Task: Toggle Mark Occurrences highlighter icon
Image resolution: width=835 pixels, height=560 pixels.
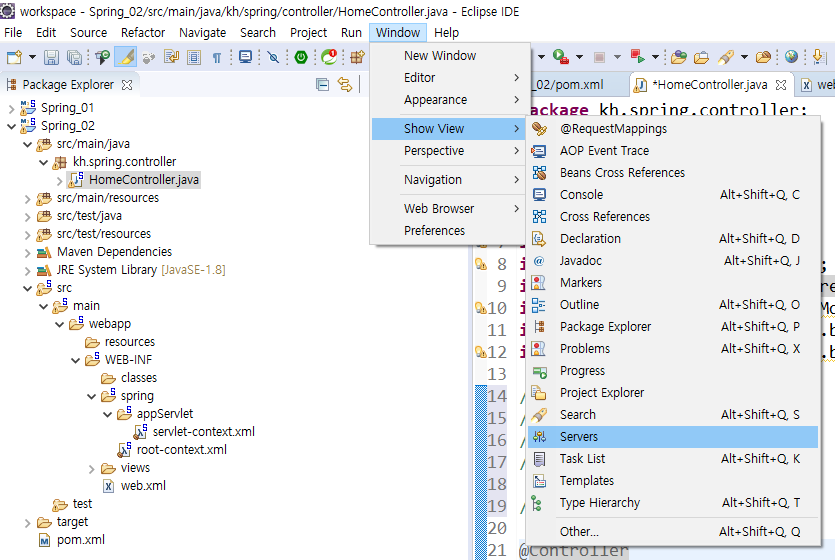Action: point(126,57)
